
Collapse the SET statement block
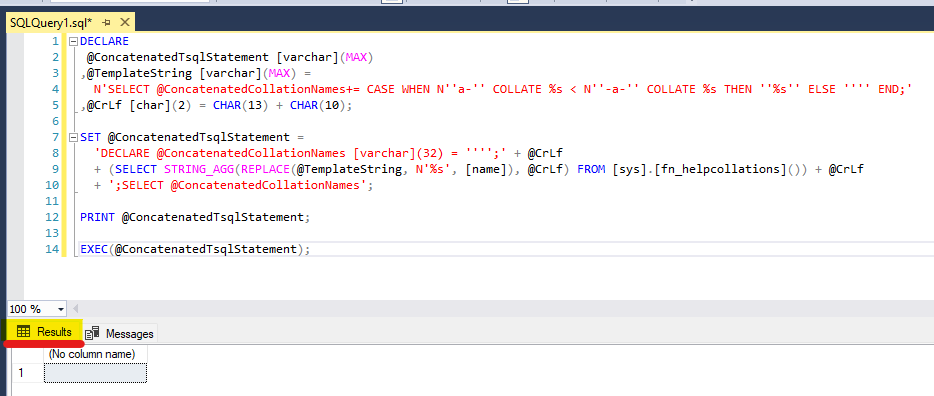[x=73, y=138]
